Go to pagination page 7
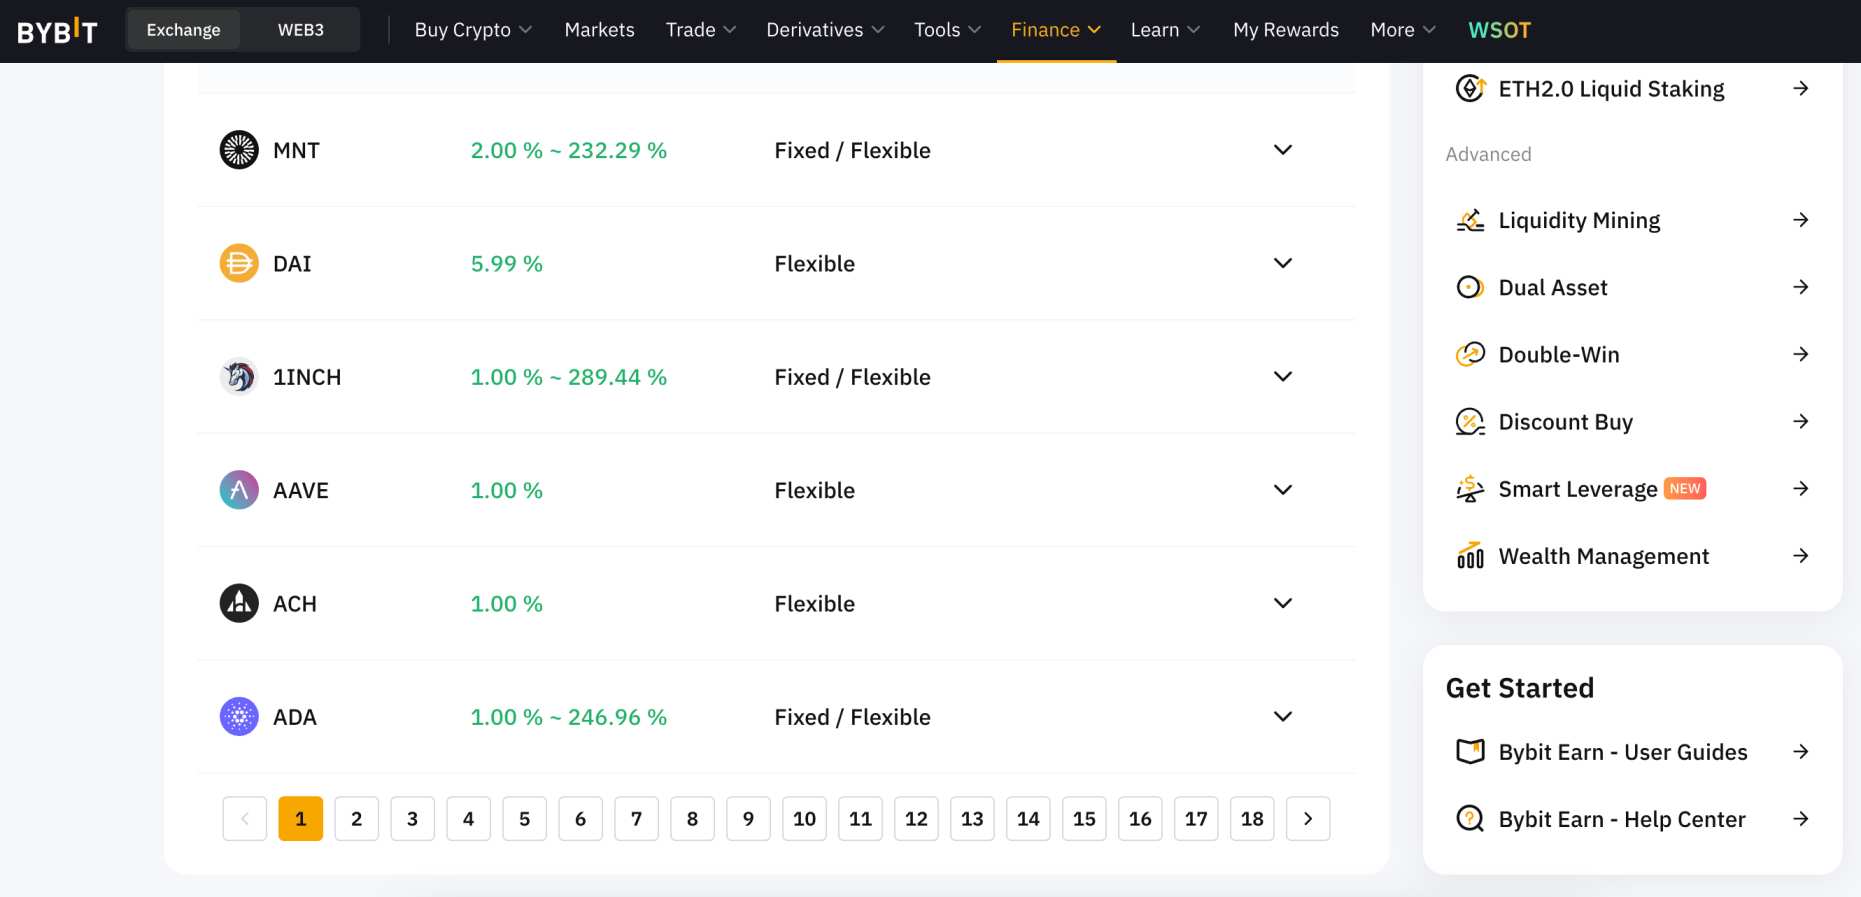The width and height of the screenshot is (1861, 897). click(x=637, y=819)
